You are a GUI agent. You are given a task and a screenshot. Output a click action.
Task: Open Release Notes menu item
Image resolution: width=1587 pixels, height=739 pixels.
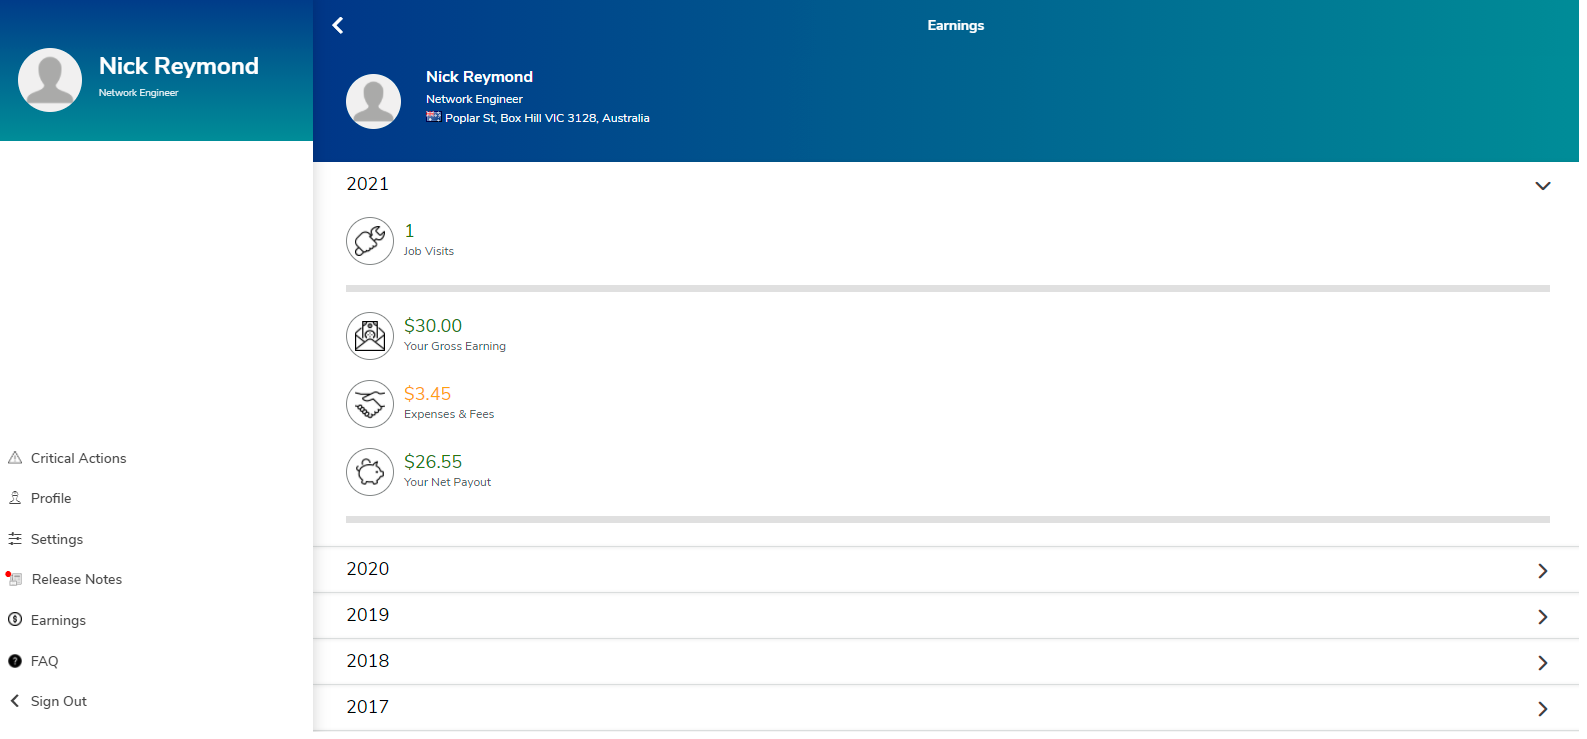click(x=77, y=579)
